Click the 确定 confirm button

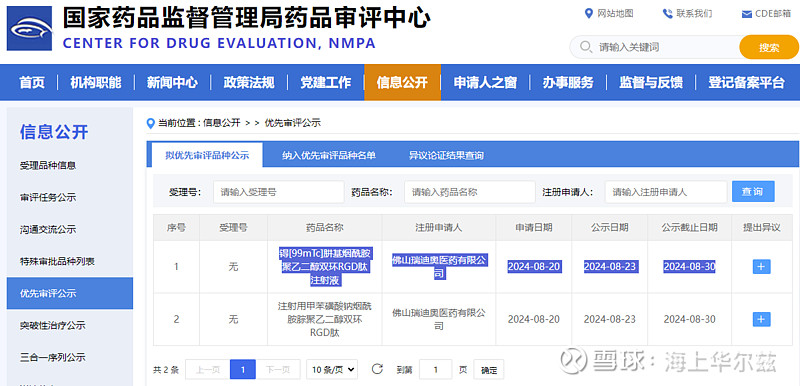pos(489,370)
